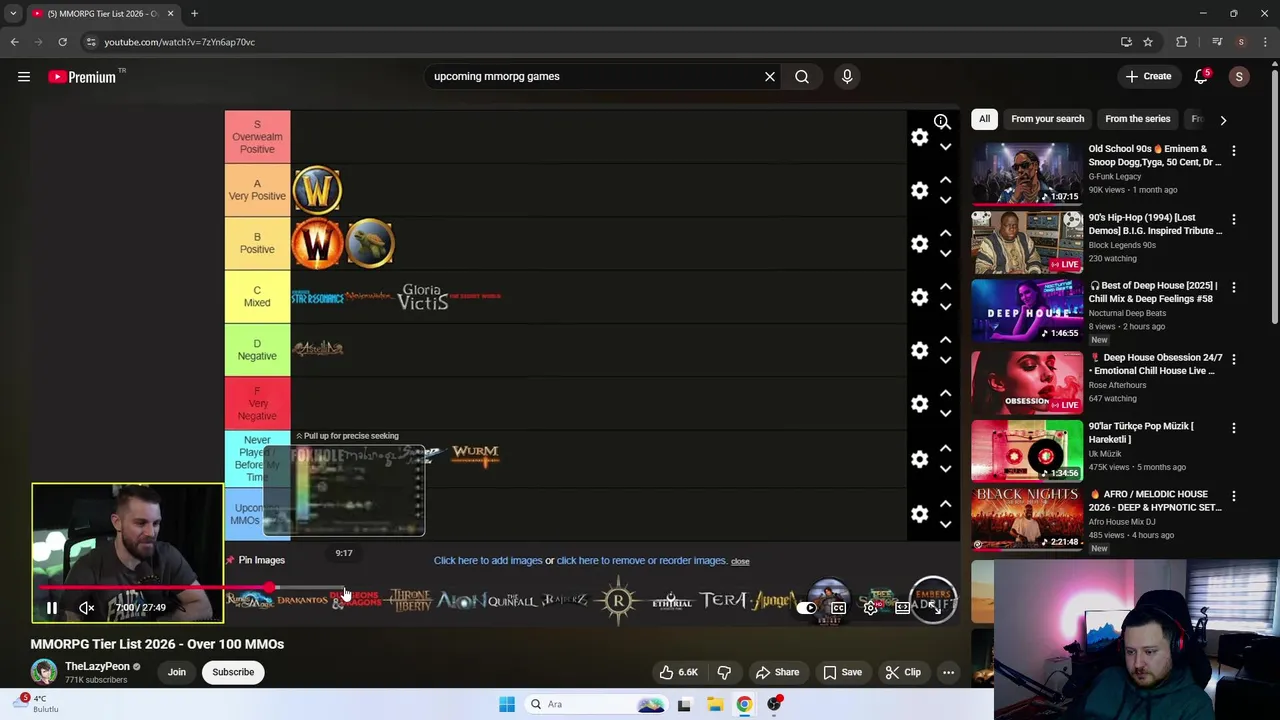Image resolution: width=1280 pixels, height=720 pixels.
Task: Clear the search box text
Action: click(770, 76)
